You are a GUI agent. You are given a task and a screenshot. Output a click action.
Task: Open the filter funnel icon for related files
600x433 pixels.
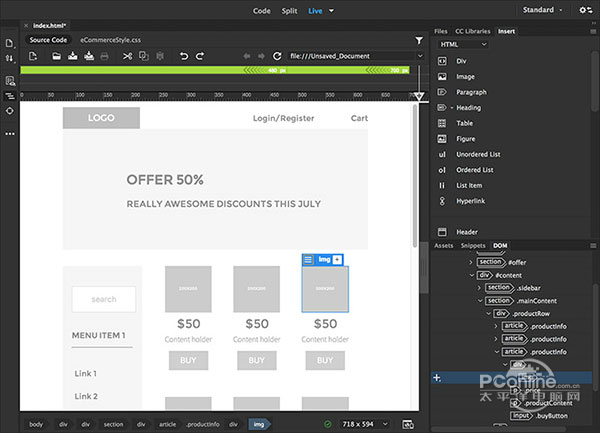coord(418,41)
